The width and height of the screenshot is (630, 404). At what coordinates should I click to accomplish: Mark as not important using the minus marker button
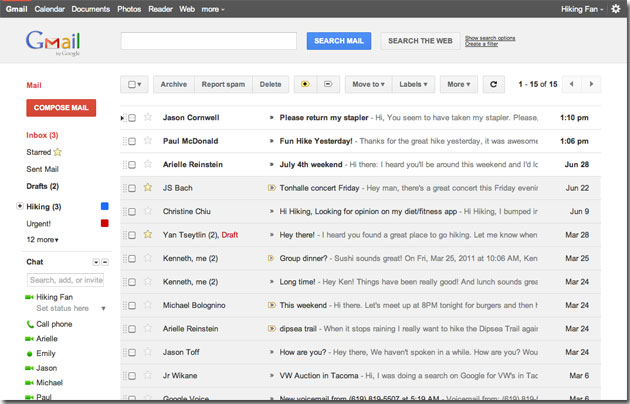(328, 84)
